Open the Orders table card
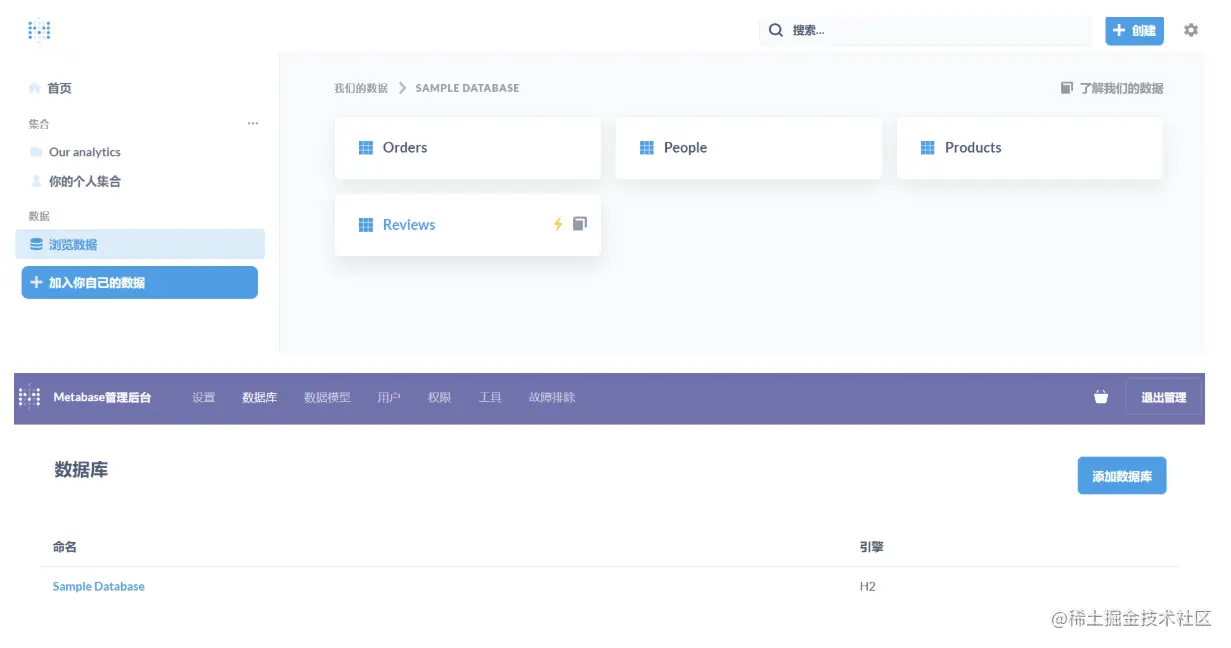The height and width of the screenshot is (648, 1231). [468, 148]
